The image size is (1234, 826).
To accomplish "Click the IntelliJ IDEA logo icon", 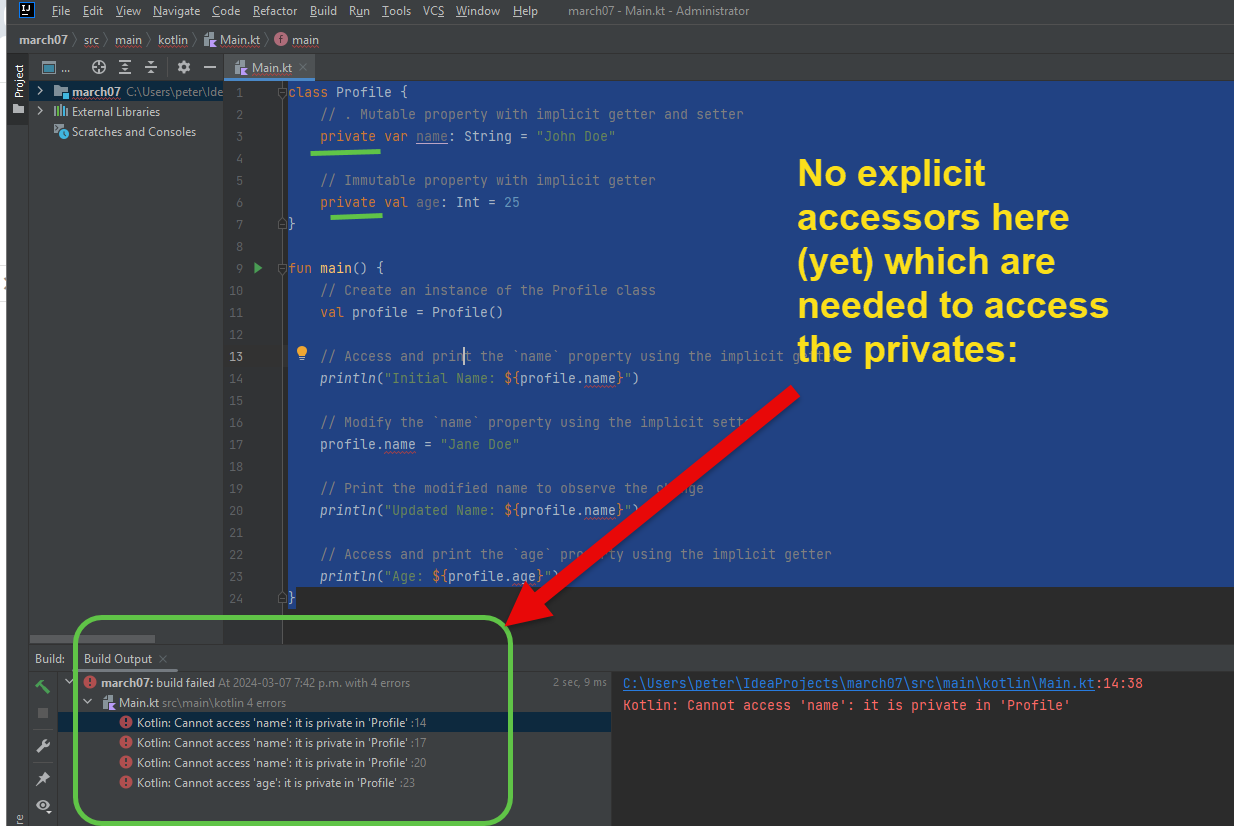I will [27, 11].
